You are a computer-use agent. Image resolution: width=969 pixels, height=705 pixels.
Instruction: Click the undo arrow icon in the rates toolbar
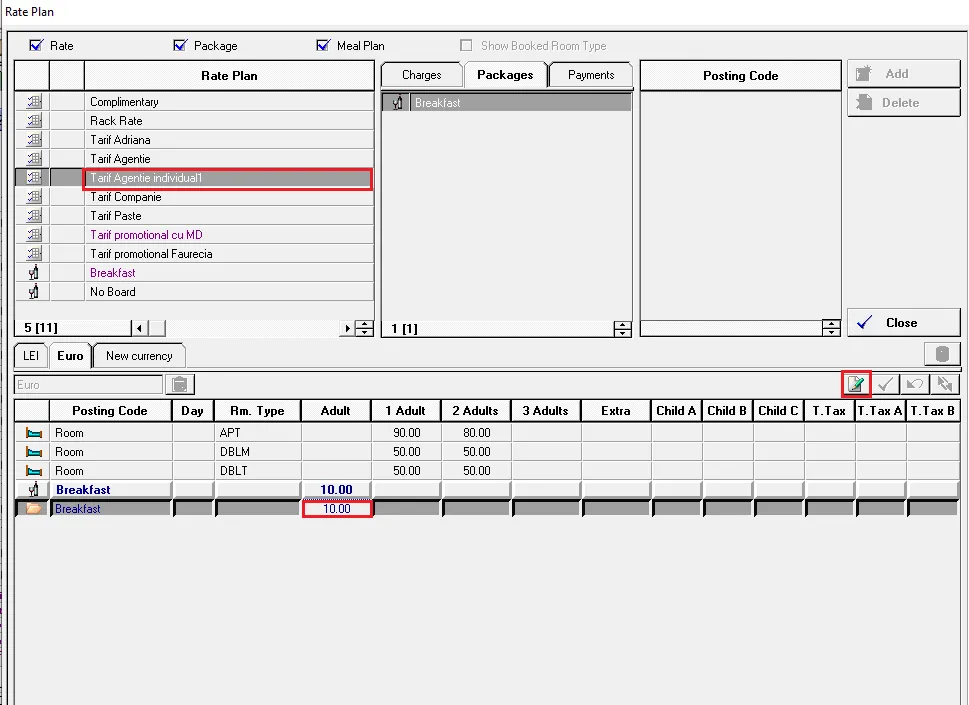click(x=915, y=384)
